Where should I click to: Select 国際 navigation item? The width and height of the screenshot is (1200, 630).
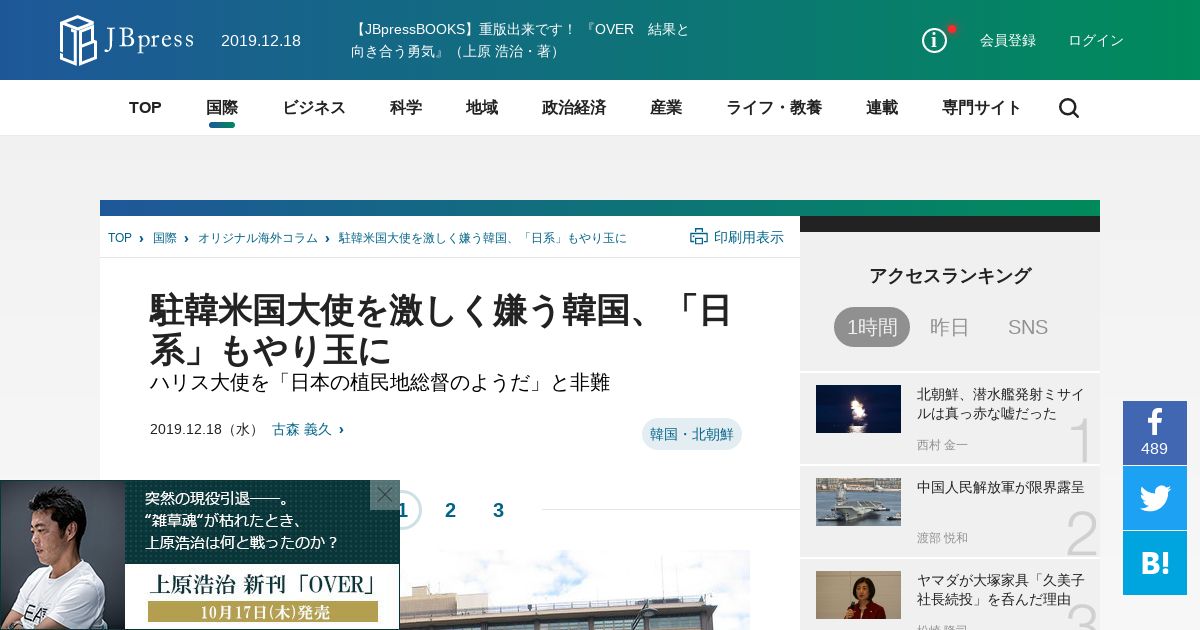(222, 108)
